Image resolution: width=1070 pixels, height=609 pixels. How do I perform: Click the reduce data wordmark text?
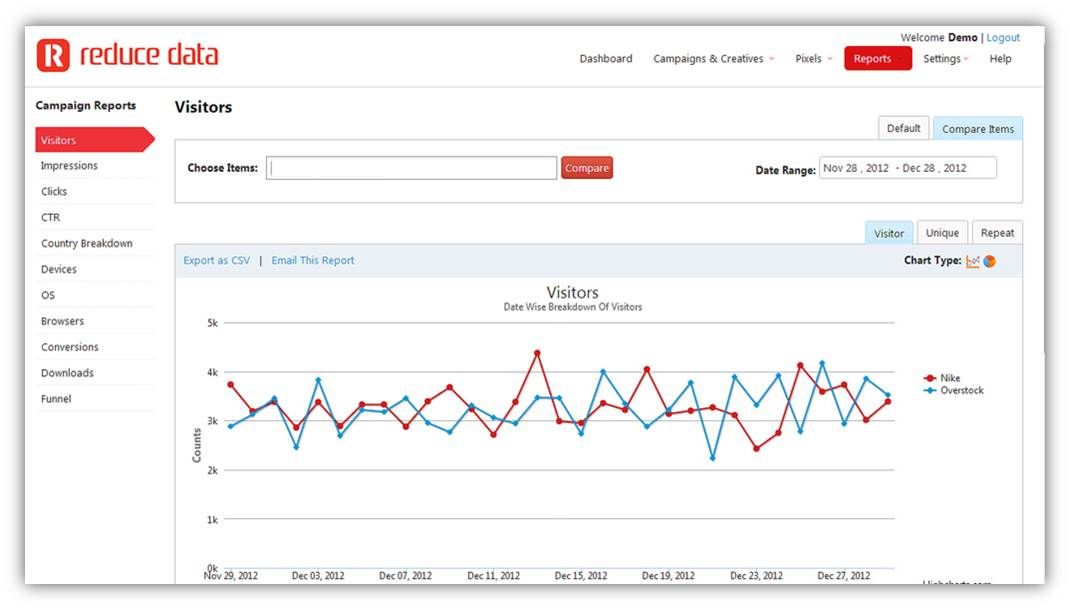point(149,55)
